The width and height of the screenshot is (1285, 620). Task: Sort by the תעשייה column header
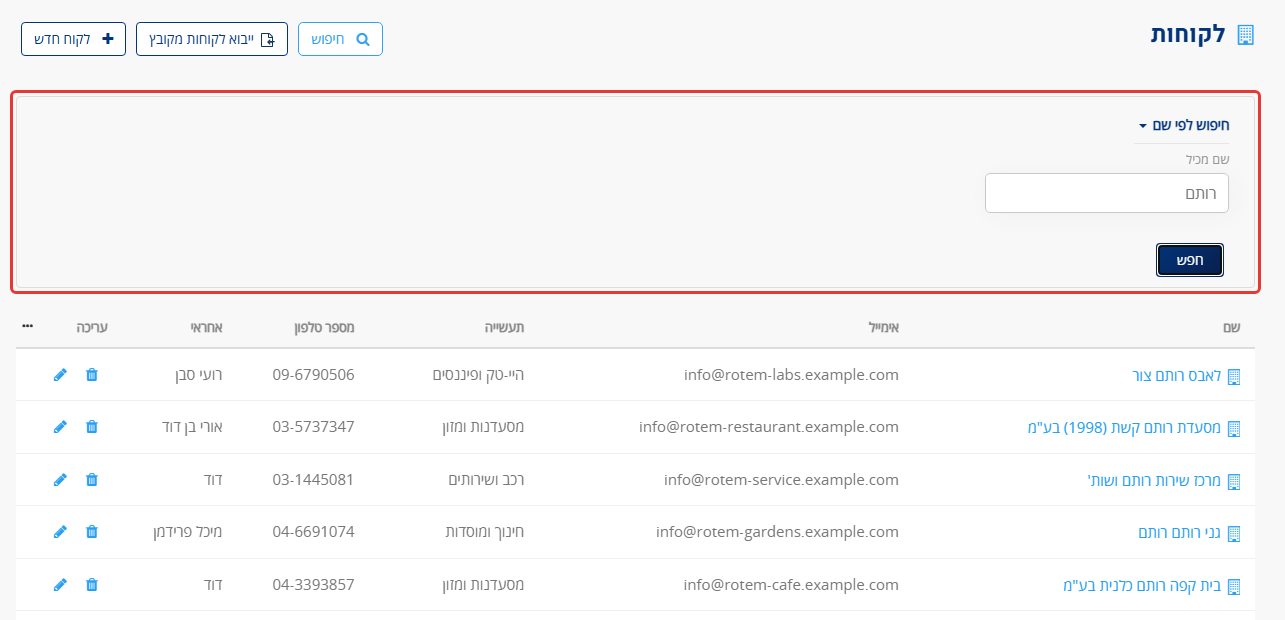505,327
